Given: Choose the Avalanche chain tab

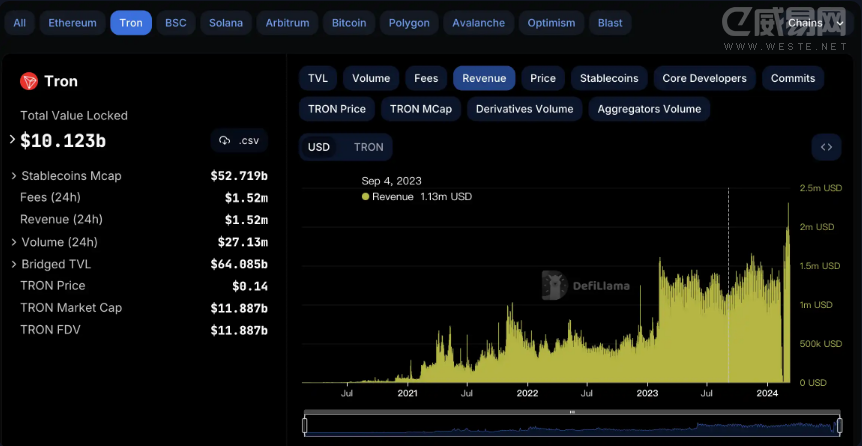Looking at the screenshot, I should pyautogui.click(x=478, y=23).
